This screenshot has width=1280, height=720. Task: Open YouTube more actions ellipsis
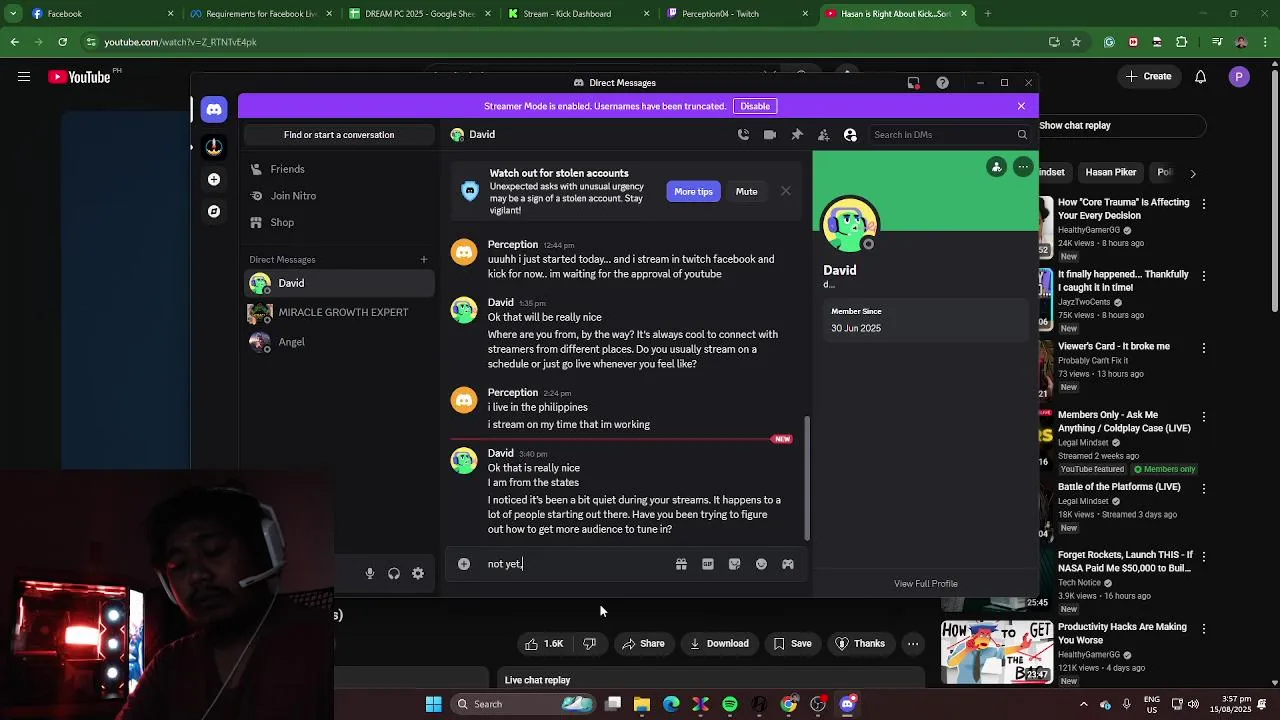click(913, 644)
